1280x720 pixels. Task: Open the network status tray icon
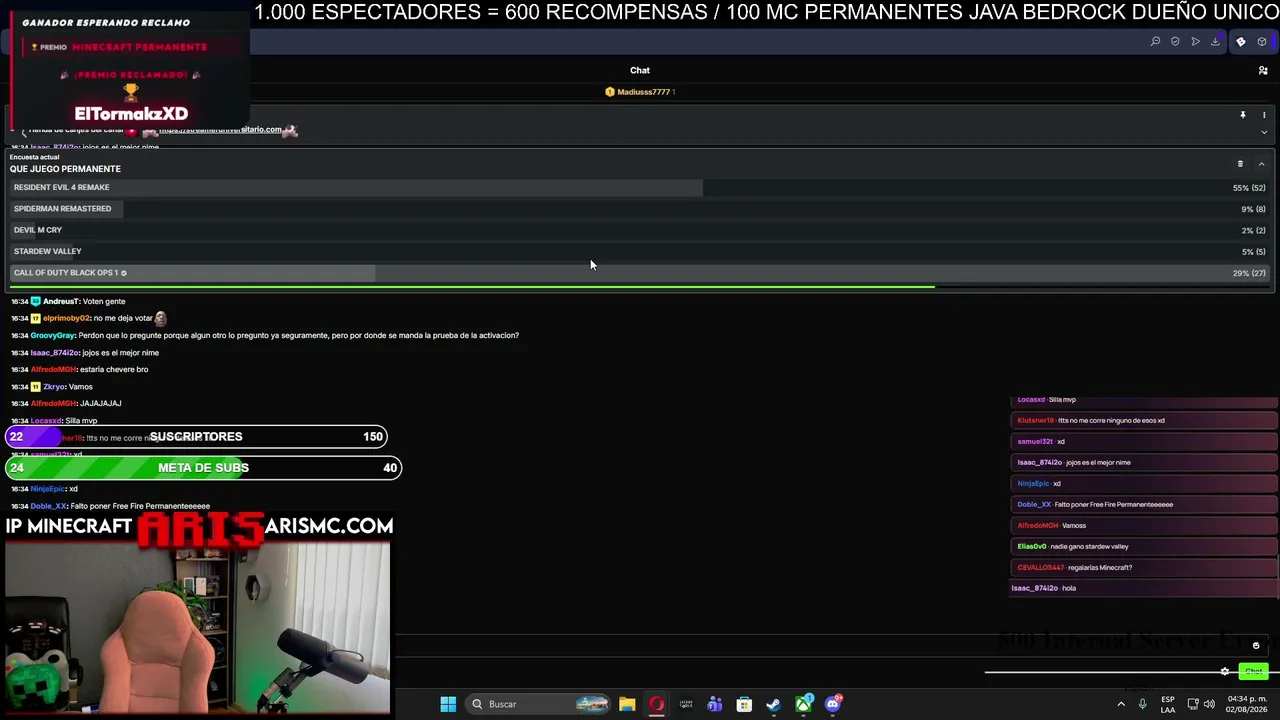[x=1193, y=704]
